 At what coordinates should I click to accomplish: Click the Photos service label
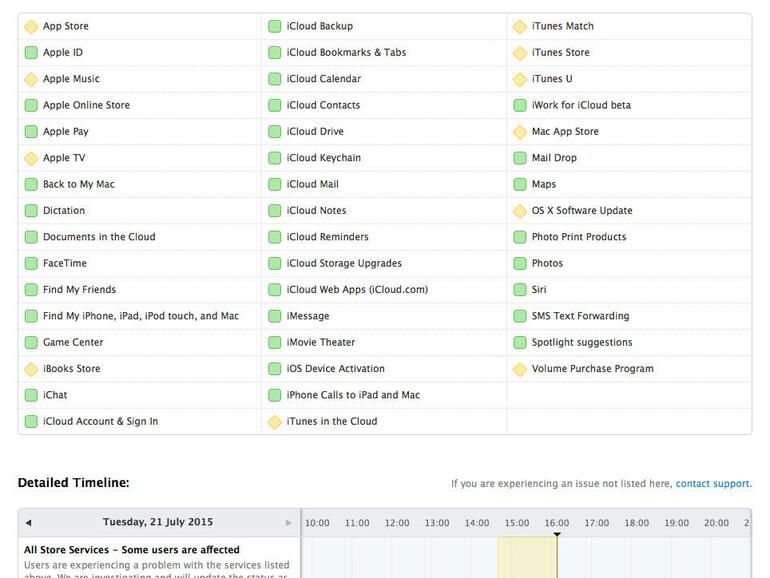[548, 263]
